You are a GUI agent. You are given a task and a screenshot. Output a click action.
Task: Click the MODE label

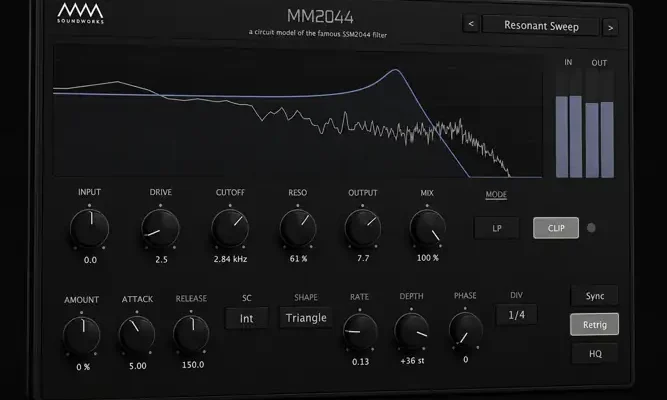(496, 194)
